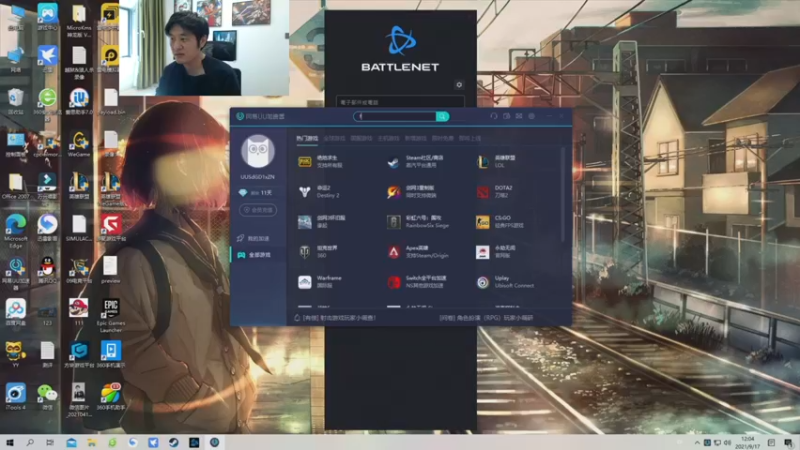Image resolution: width=800 pixels, height=450 pixels.
Task: Select the Destiny 2 game entry
Action: [320, 192]
